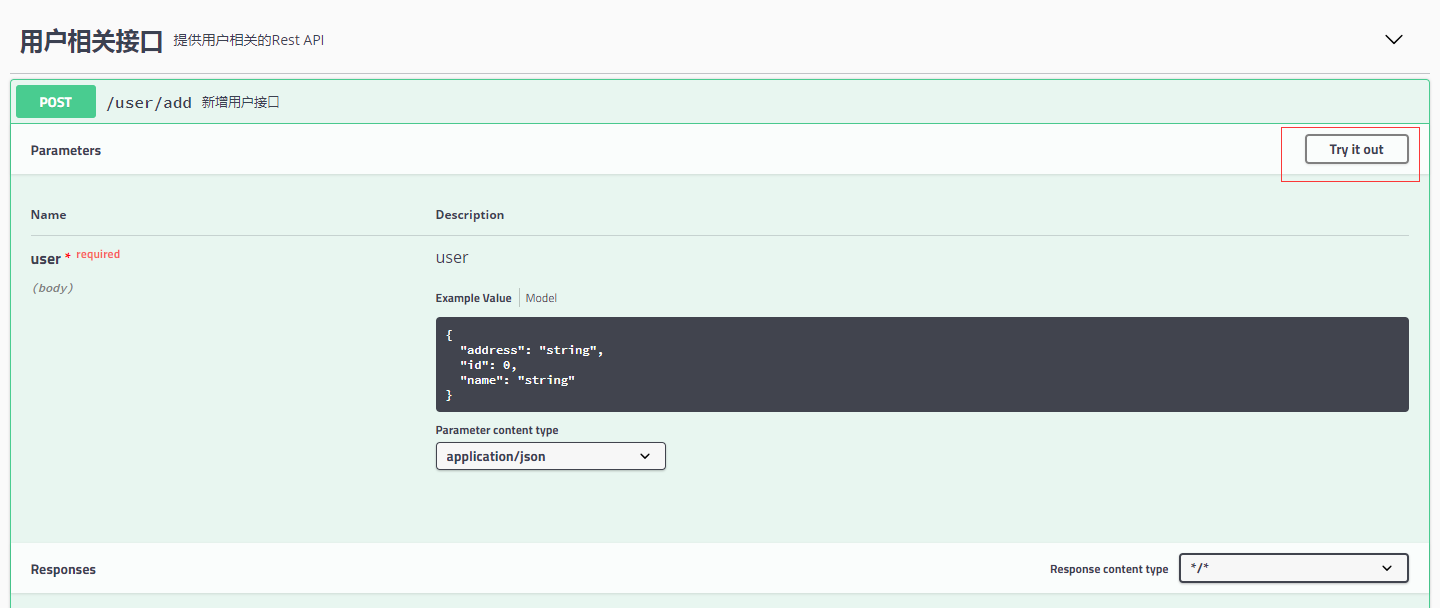Click the red required label

pos(98,254)
